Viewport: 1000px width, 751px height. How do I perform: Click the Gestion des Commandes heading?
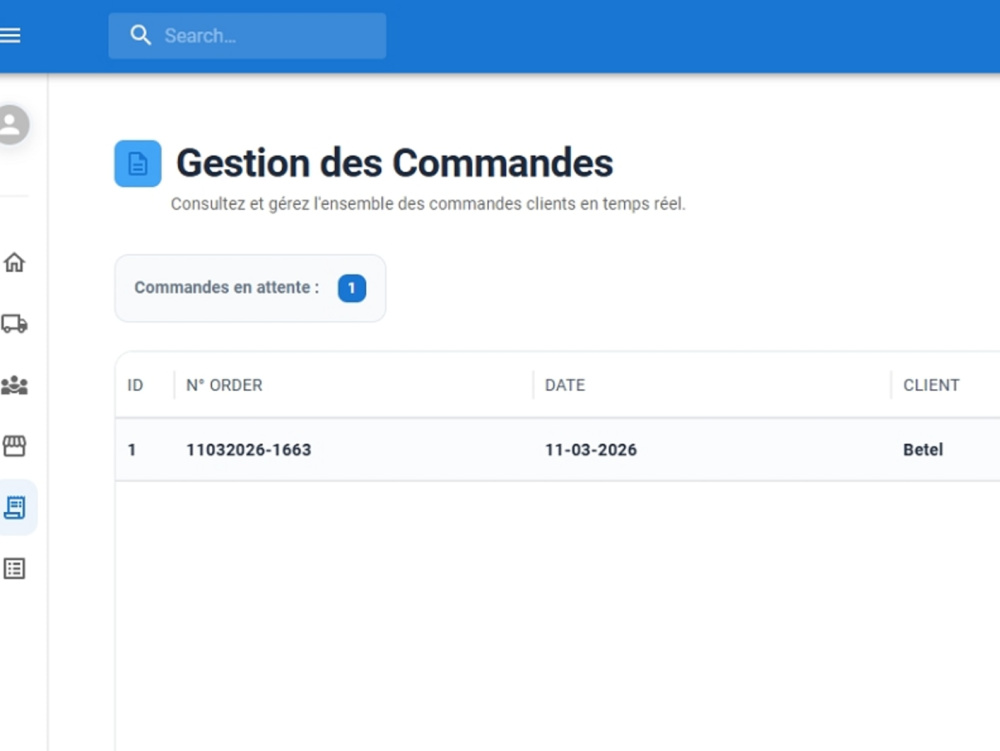[394, 163]
